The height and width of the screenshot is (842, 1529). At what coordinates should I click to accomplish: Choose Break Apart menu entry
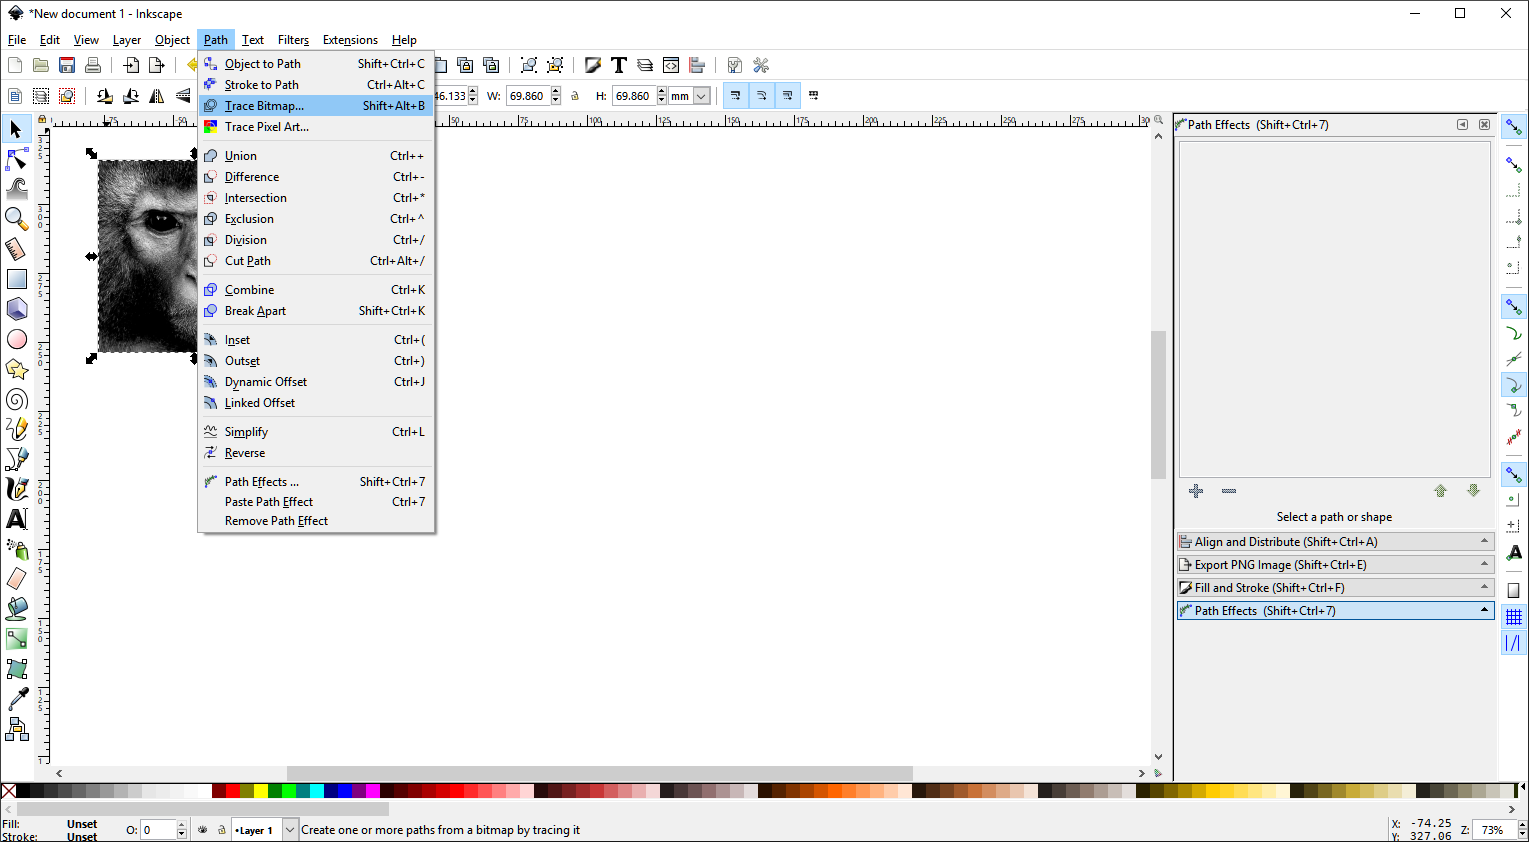(x=316, y=311)
